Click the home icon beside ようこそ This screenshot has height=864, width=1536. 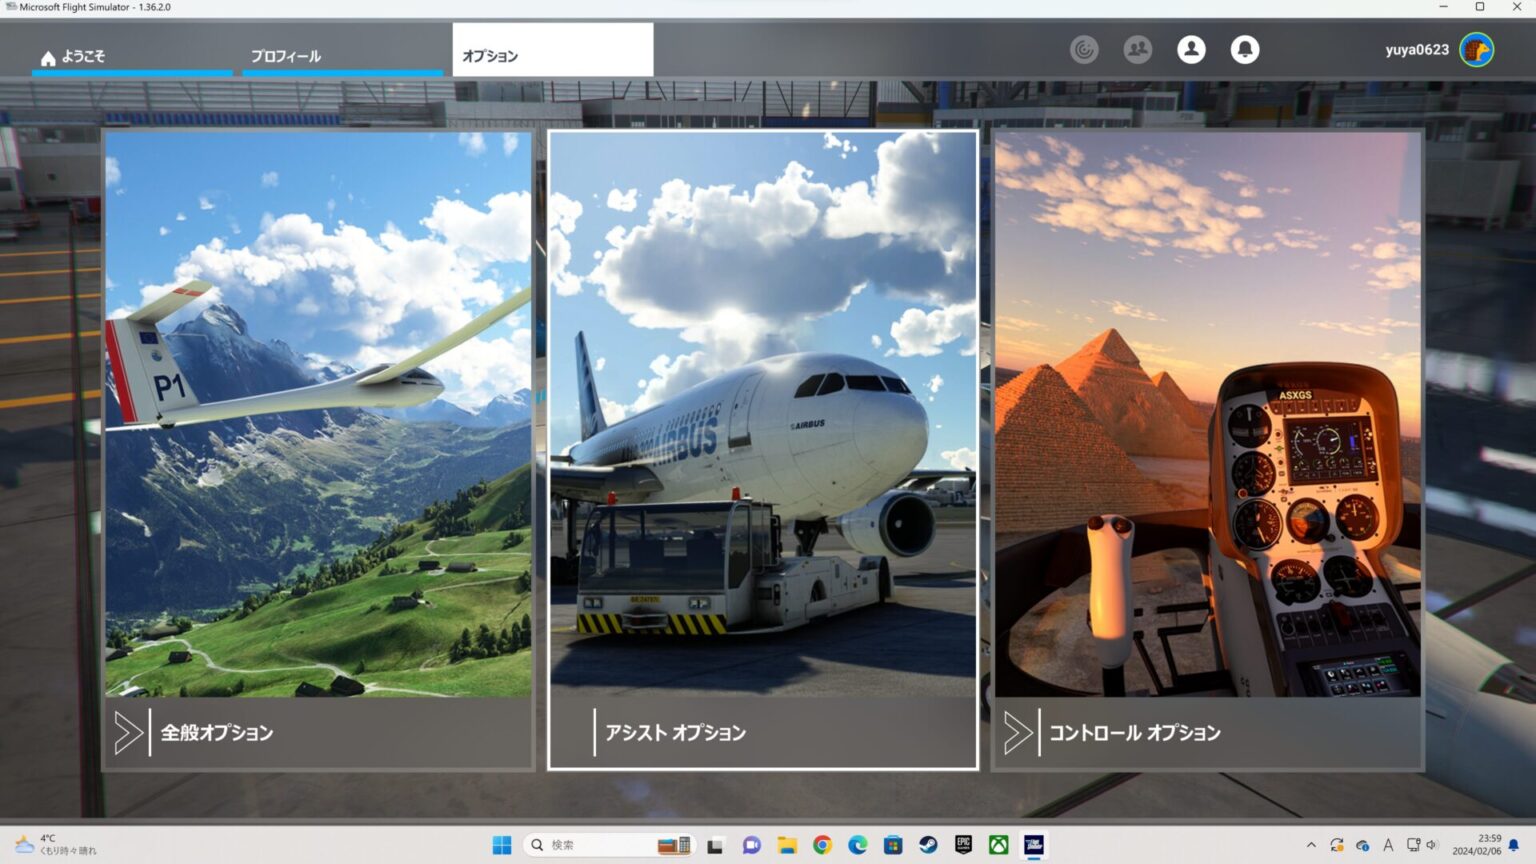click(x=48, y=58)
